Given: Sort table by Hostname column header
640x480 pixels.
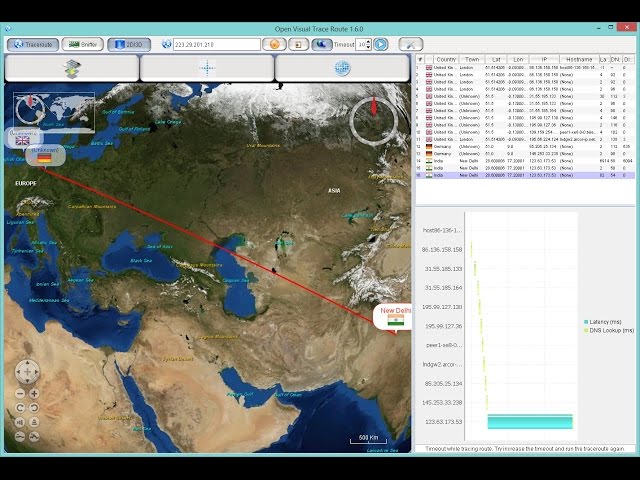Looking at the screenshot, I should (x=579, y=60).
